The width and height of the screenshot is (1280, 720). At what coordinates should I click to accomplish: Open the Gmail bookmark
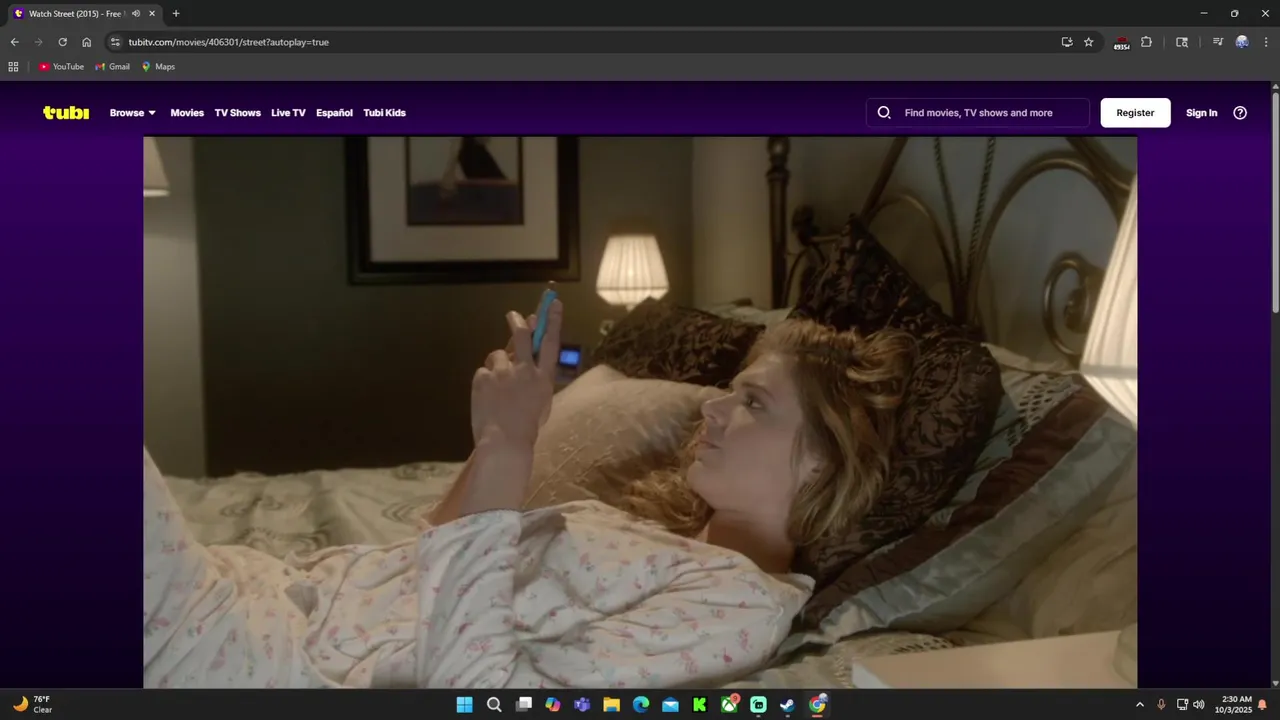point(113,67)
